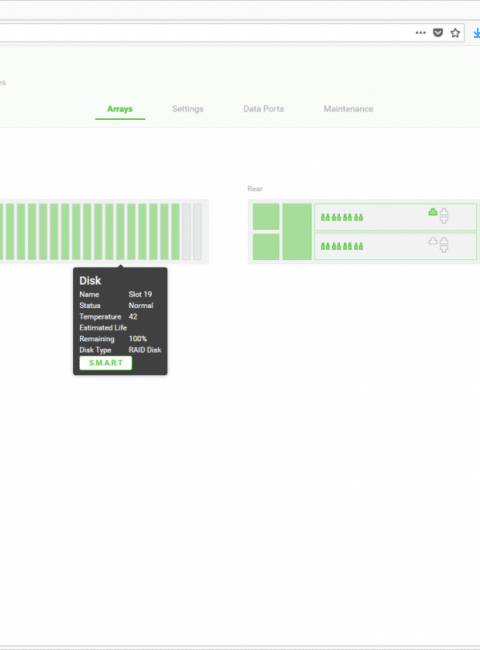
Task: Click the "RAID Disk" disk type value
Action: click(x=145, y=350)
